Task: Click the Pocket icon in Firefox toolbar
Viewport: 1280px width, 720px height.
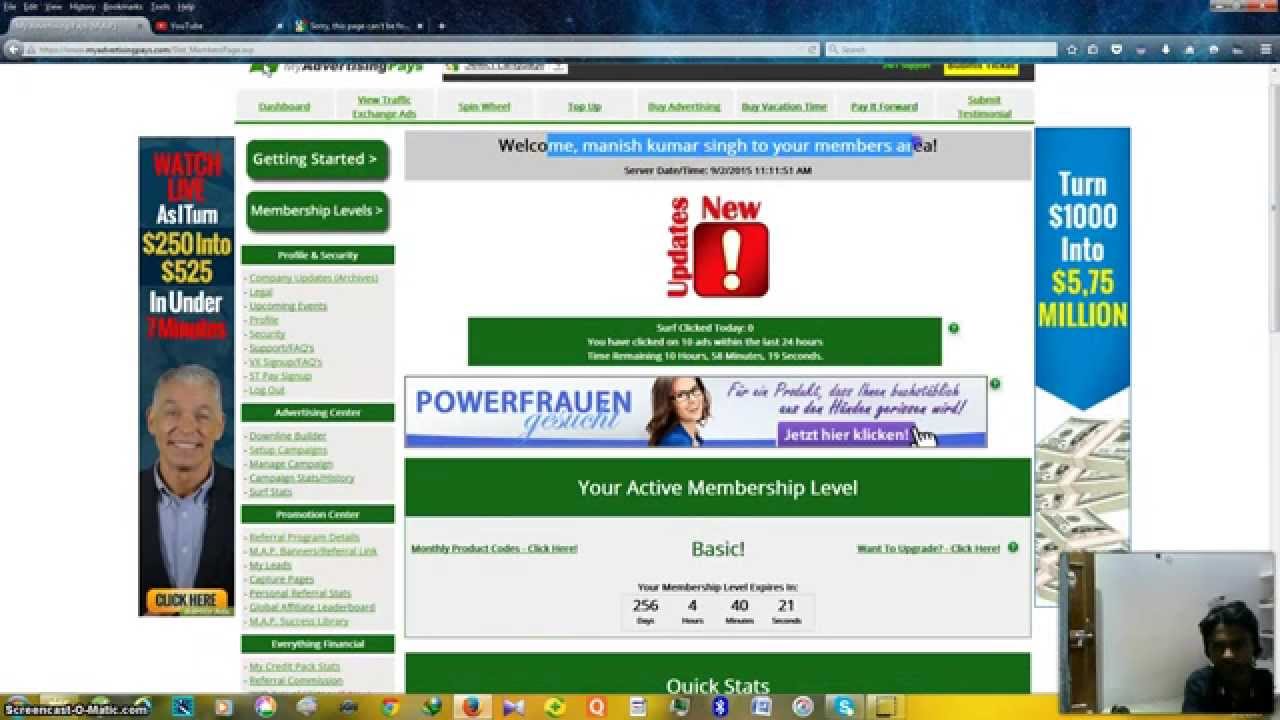Action: (1116, 49)
